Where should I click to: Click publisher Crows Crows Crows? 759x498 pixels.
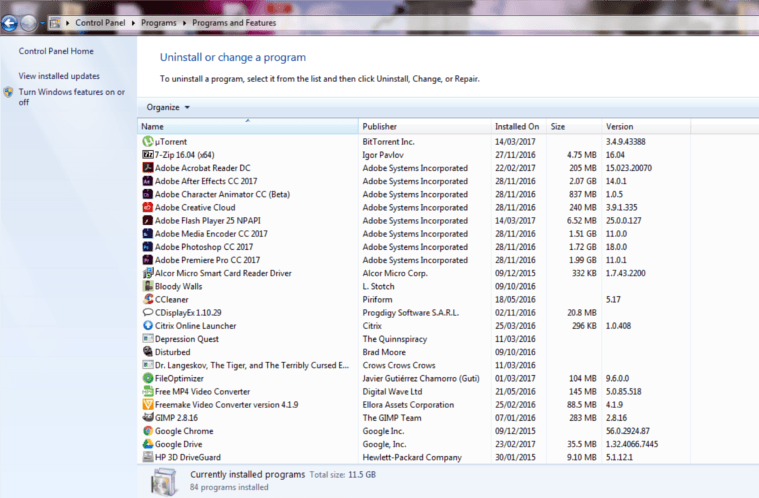coord(399,365)
